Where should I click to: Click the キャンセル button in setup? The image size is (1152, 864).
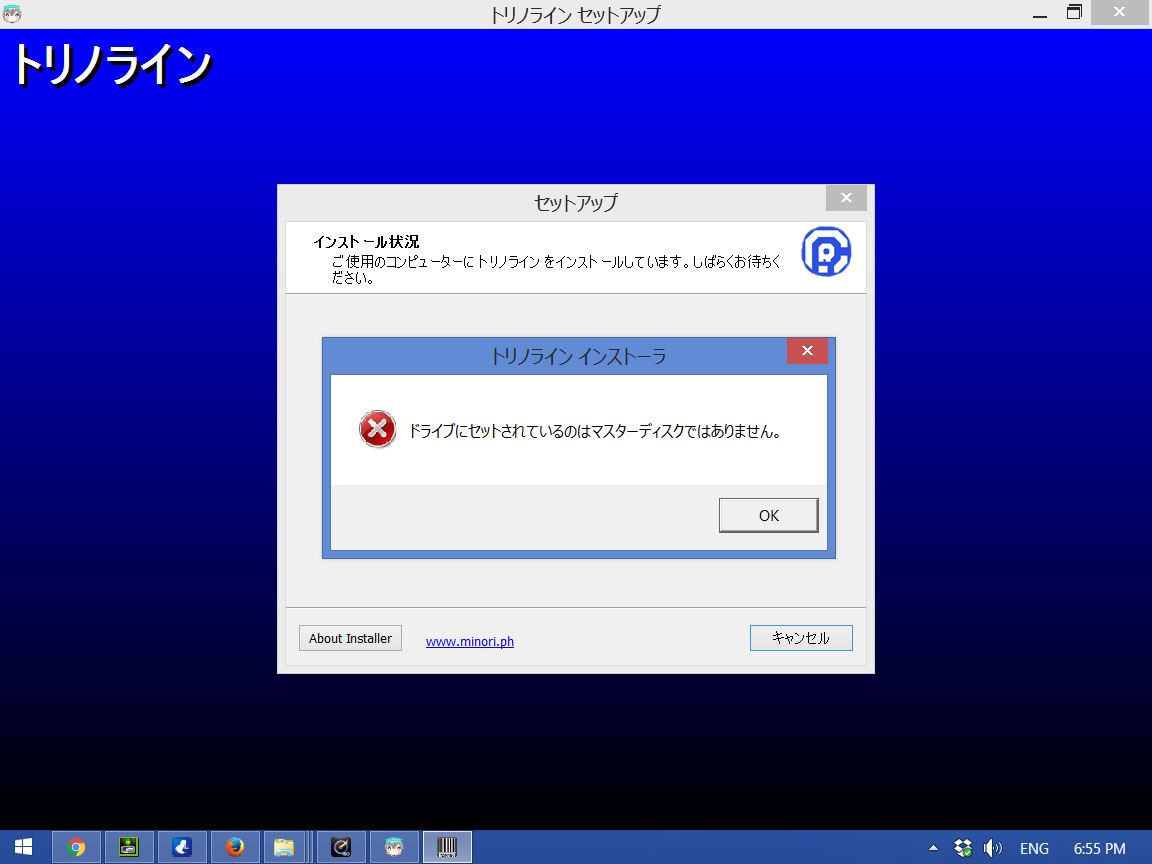click(x=801, y=638)
